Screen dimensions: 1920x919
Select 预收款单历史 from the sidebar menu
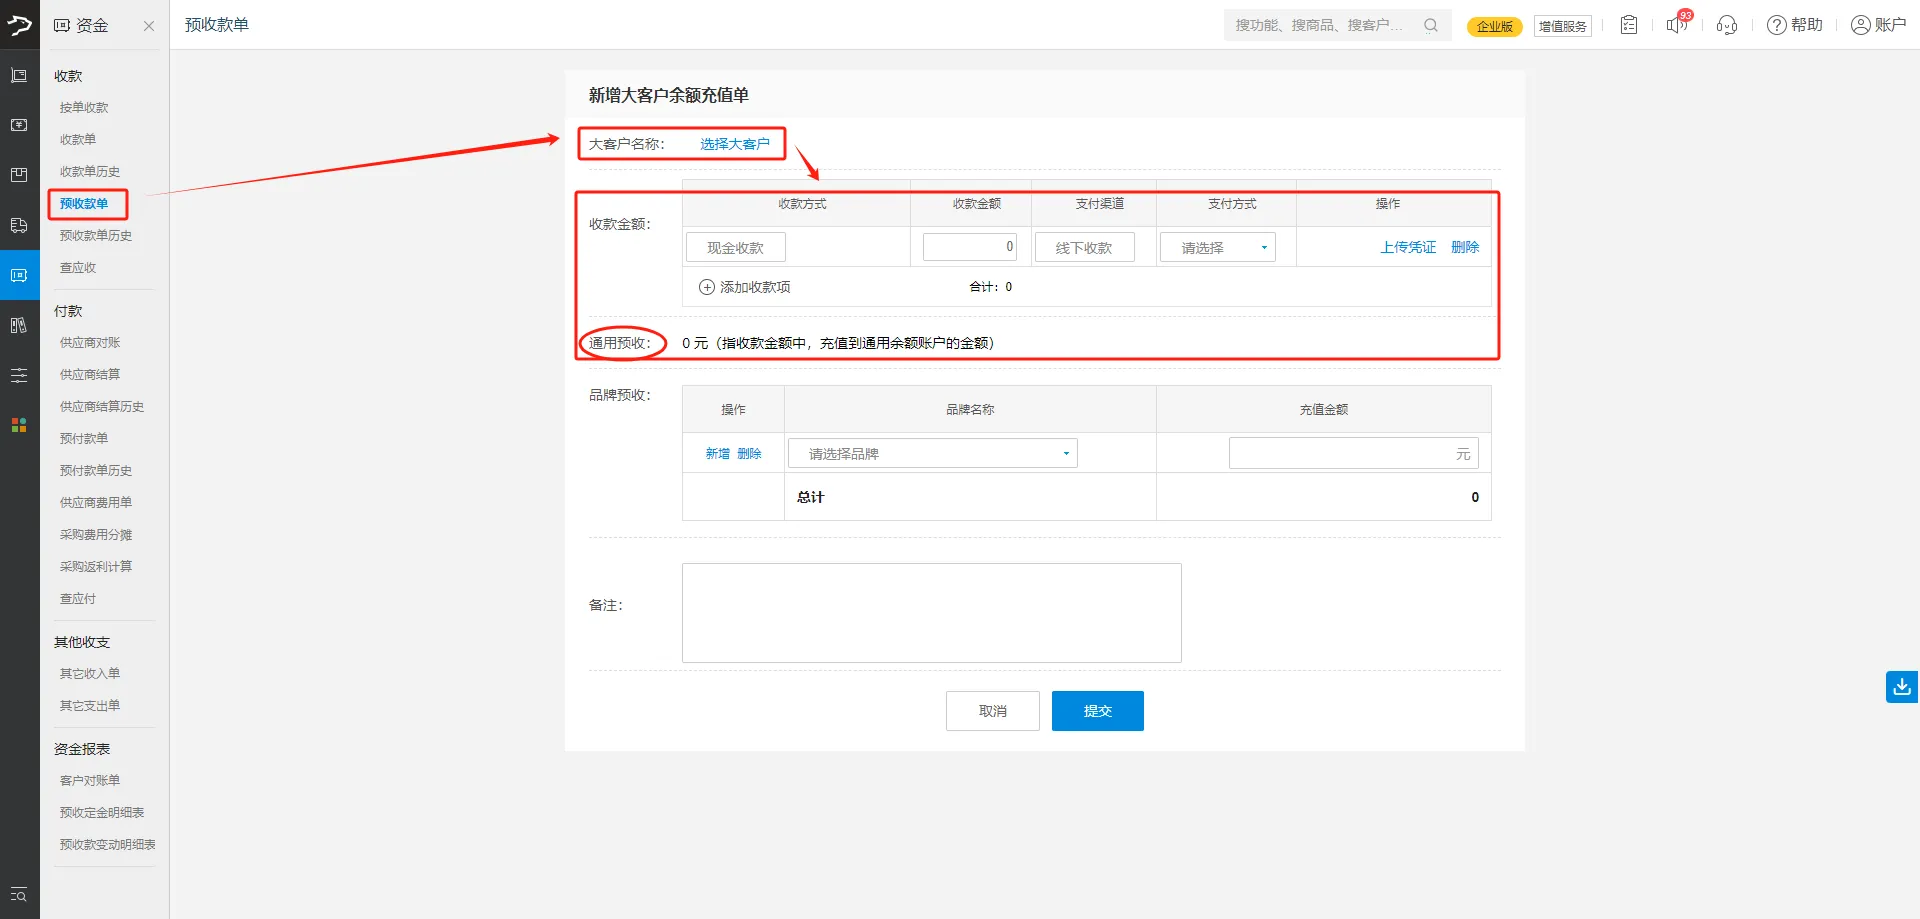(x=95, y=235)
